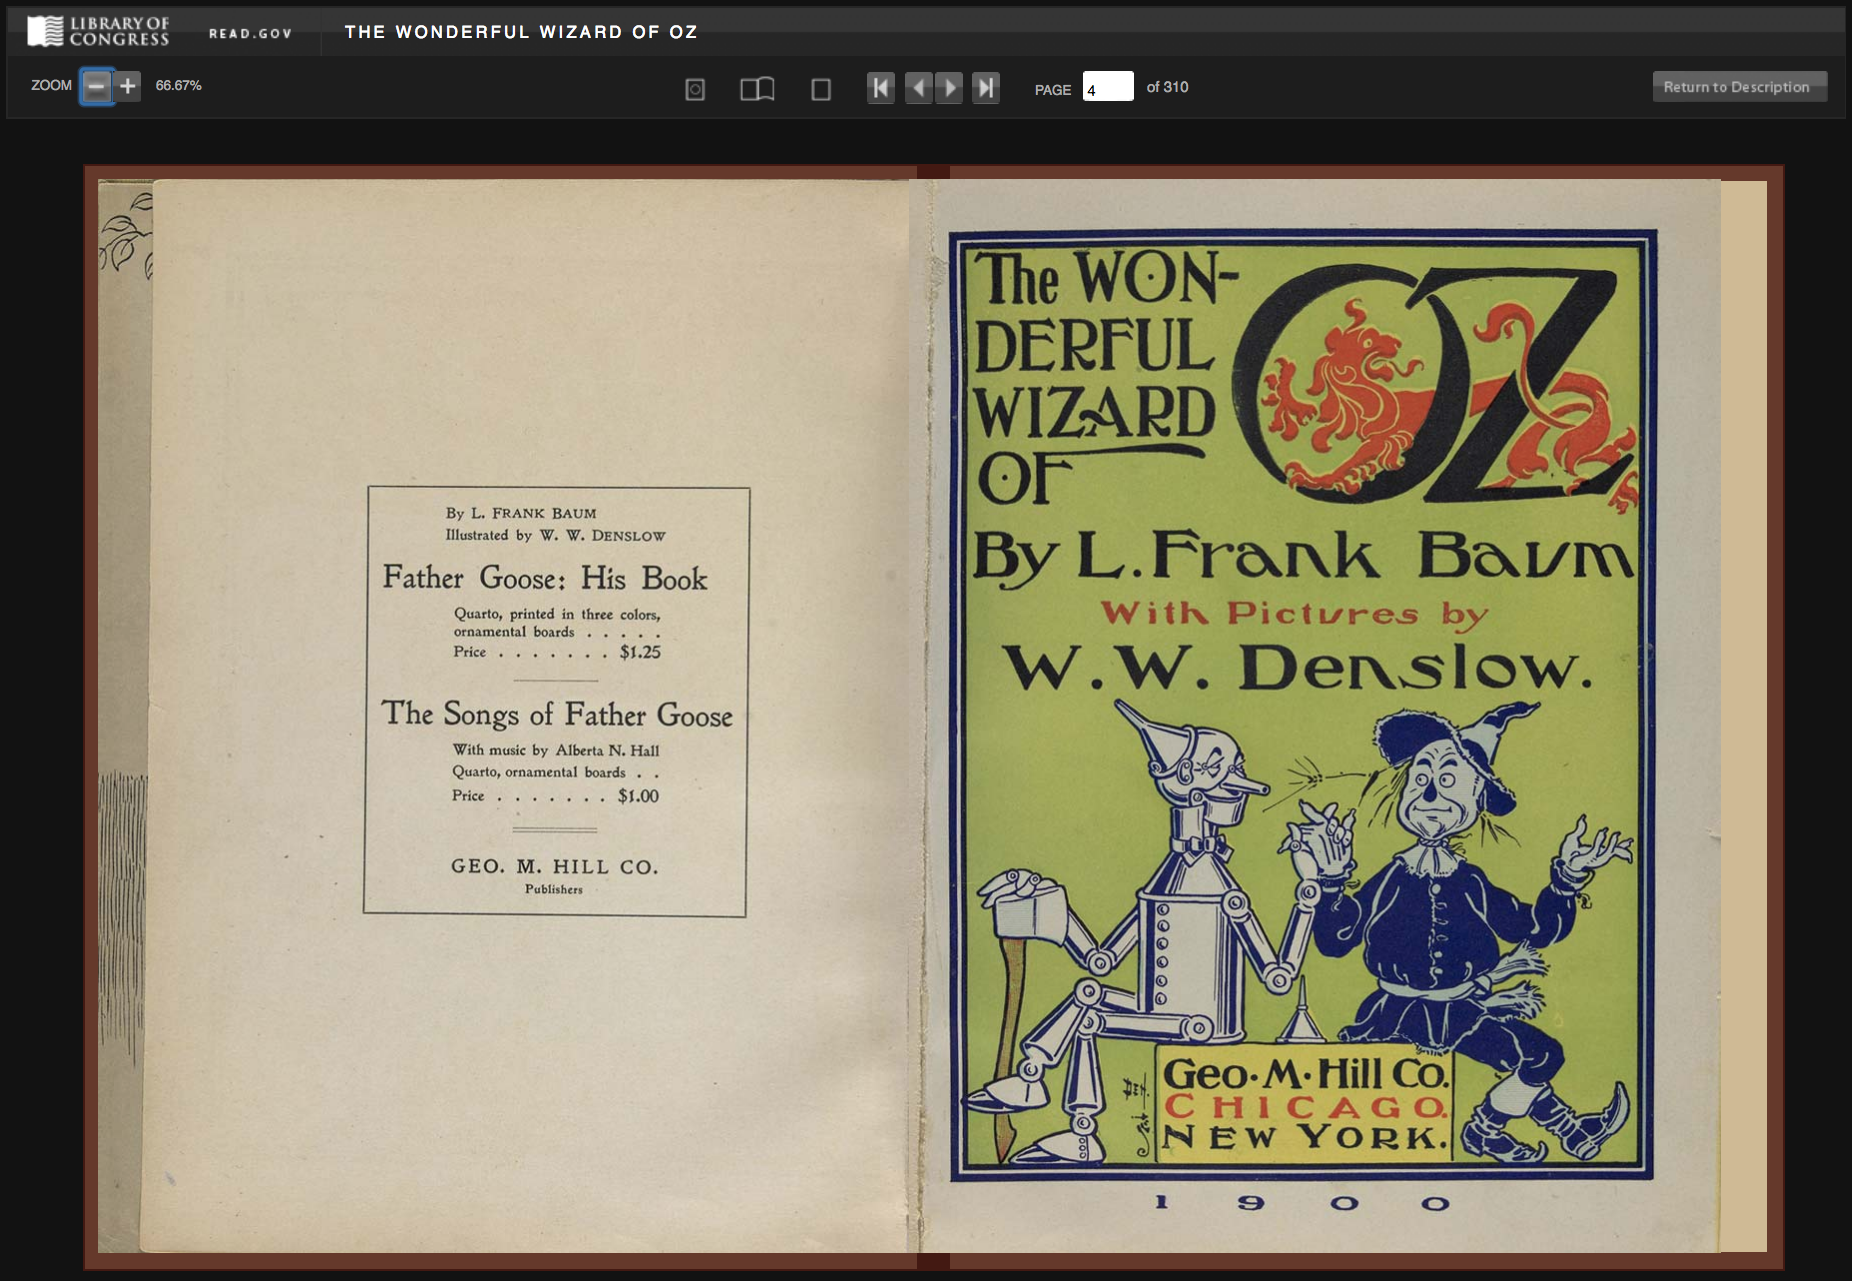Viewport: 1852px width, 1281px height.
Task: Advance to the next page icon
Action: pos(949,88)
